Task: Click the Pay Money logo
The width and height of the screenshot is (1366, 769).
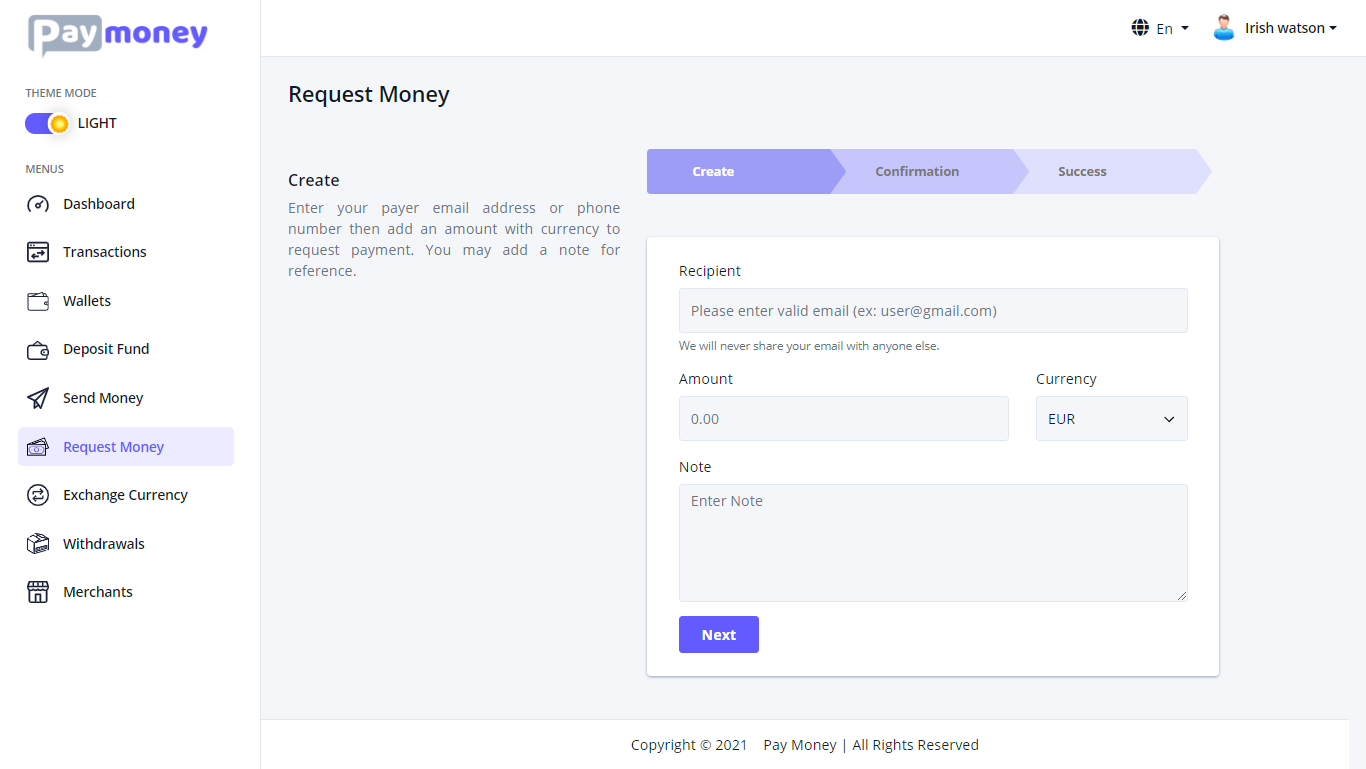Action: (x=116, y=35)
